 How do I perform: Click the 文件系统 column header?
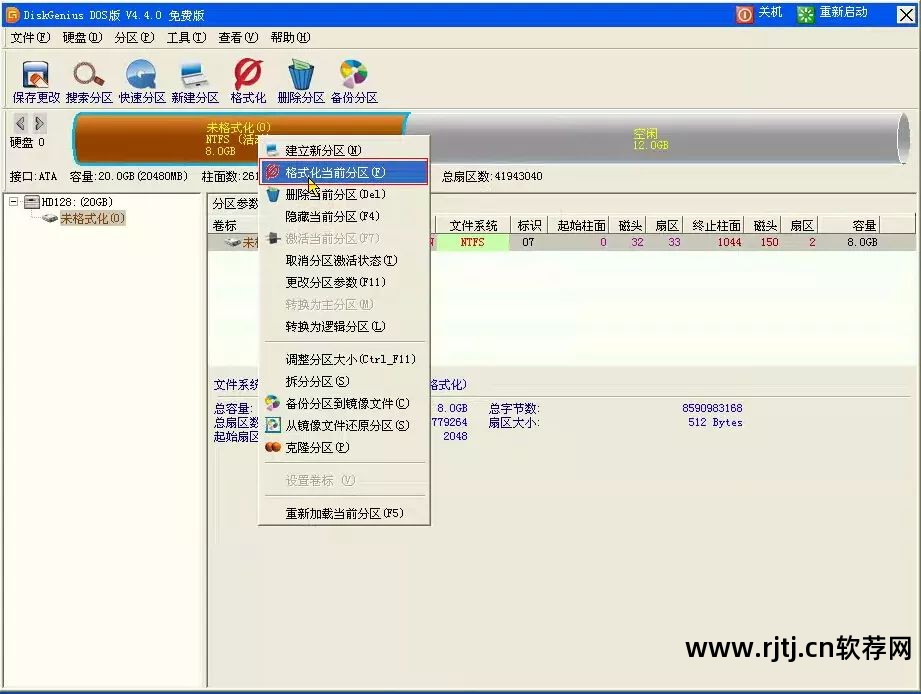(473, 225)
